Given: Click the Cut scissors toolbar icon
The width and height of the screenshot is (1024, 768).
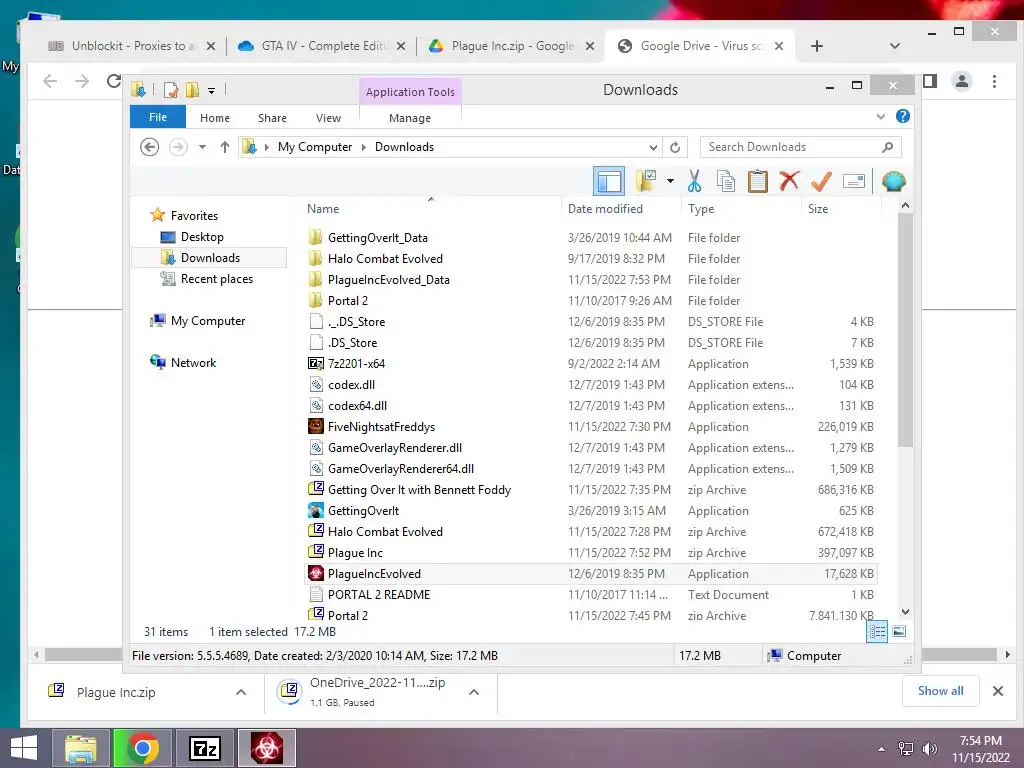Looking at the screenshot, I should pos(694,181).
